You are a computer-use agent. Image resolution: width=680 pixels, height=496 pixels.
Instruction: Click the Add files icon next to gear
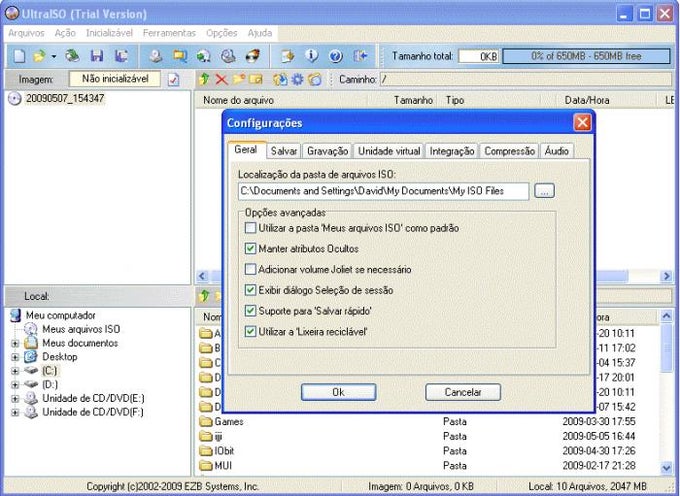pyautogui.click(x=280, y=79)
